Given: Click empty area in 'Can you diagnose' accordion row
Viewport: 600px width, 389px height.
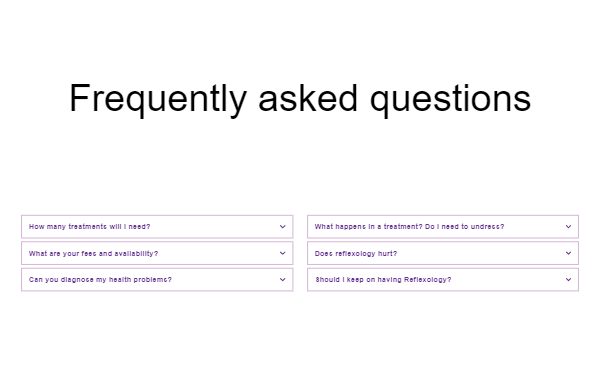Looking at the screenshot, I should [226, 280].
